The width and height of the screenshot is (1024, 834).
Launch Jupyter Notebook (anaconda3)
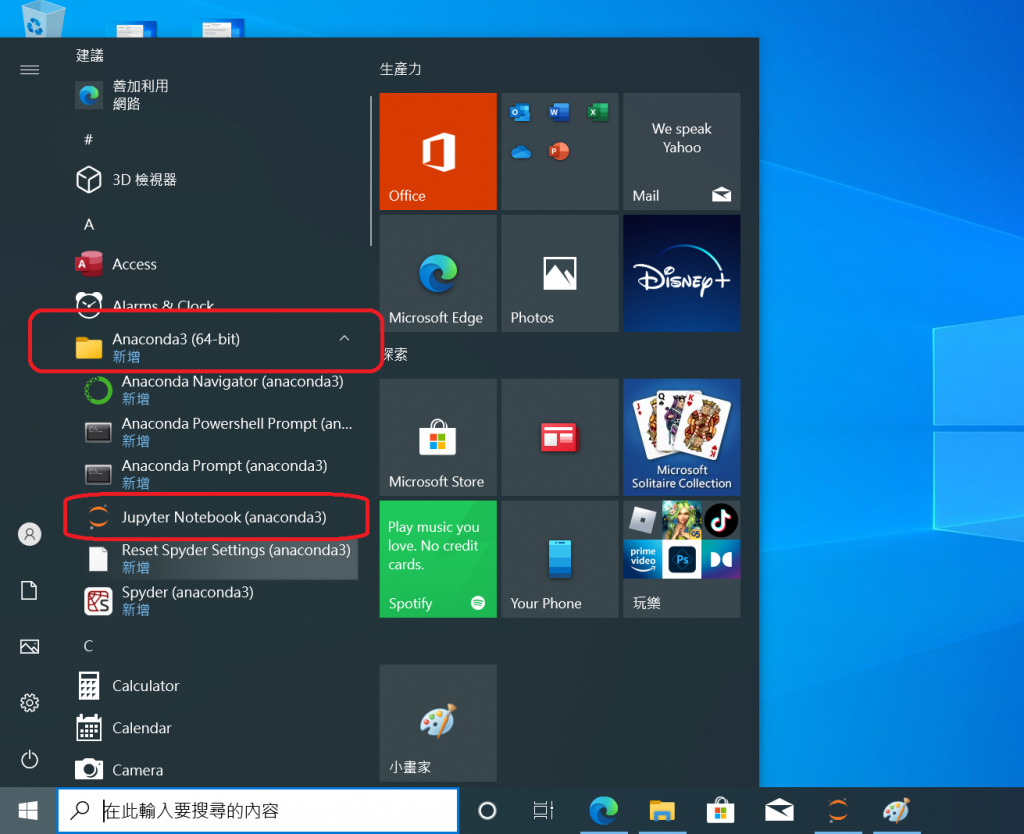point(216,517)
